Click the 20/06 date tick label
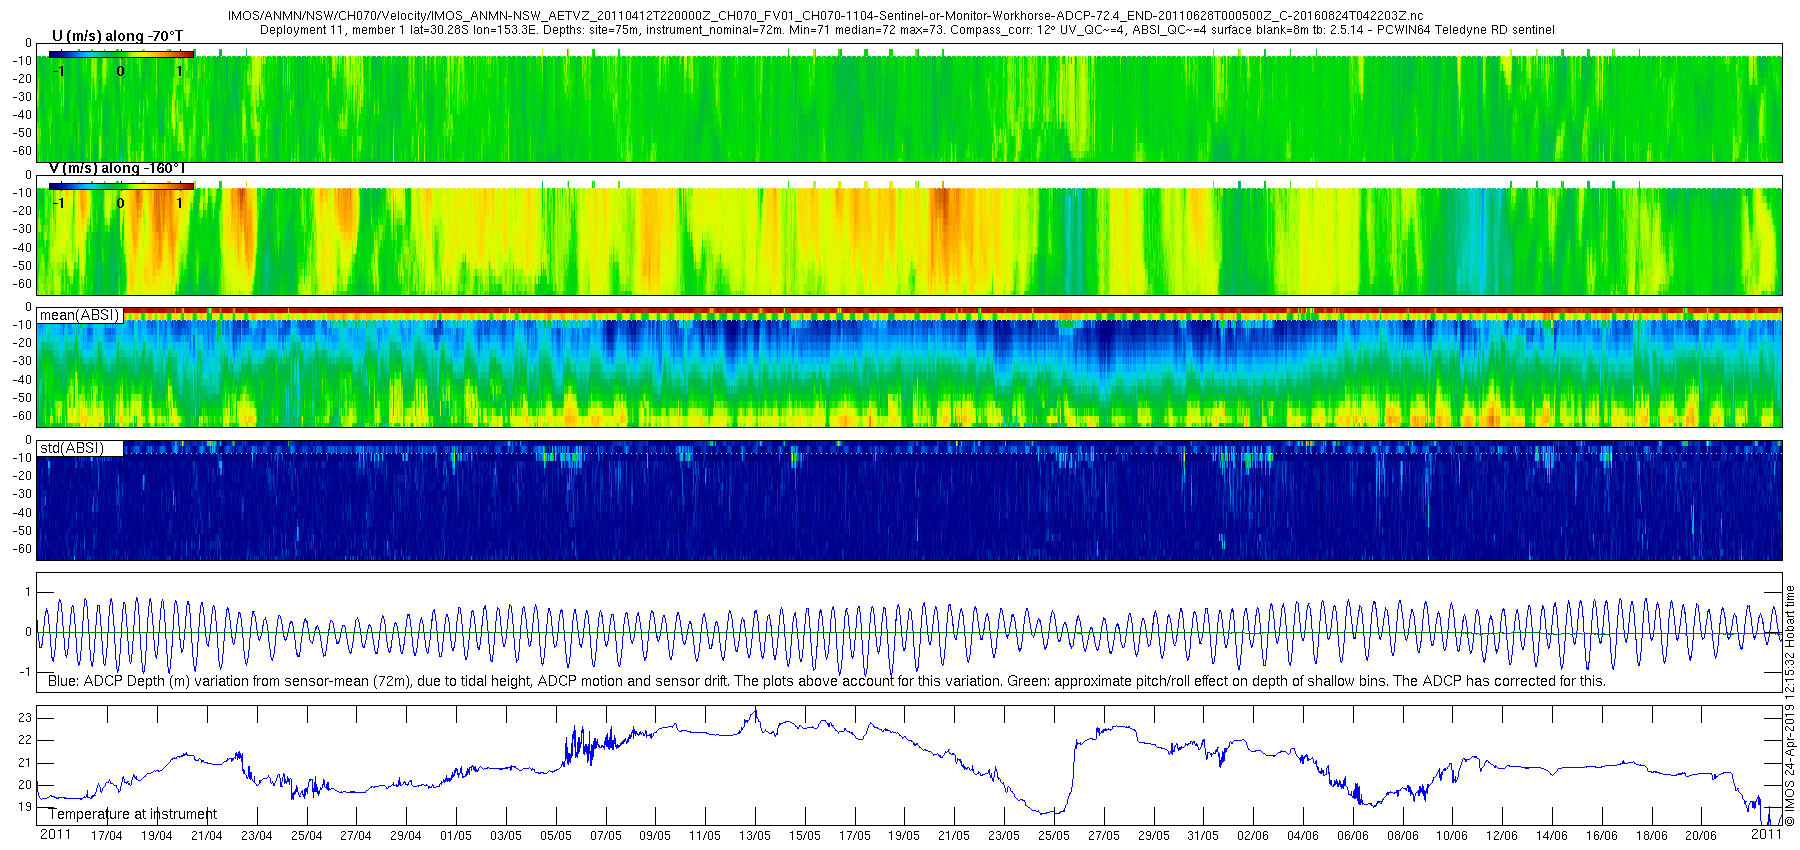1800x850 pixels. pos(1701,835)
